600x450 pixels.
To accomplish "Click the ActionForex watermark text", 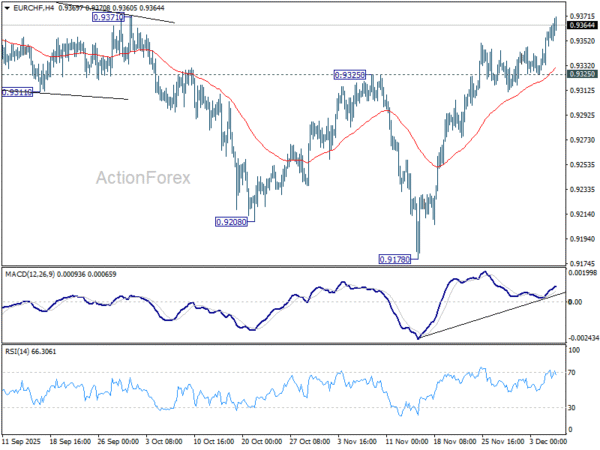I will [x=143, y=178].
